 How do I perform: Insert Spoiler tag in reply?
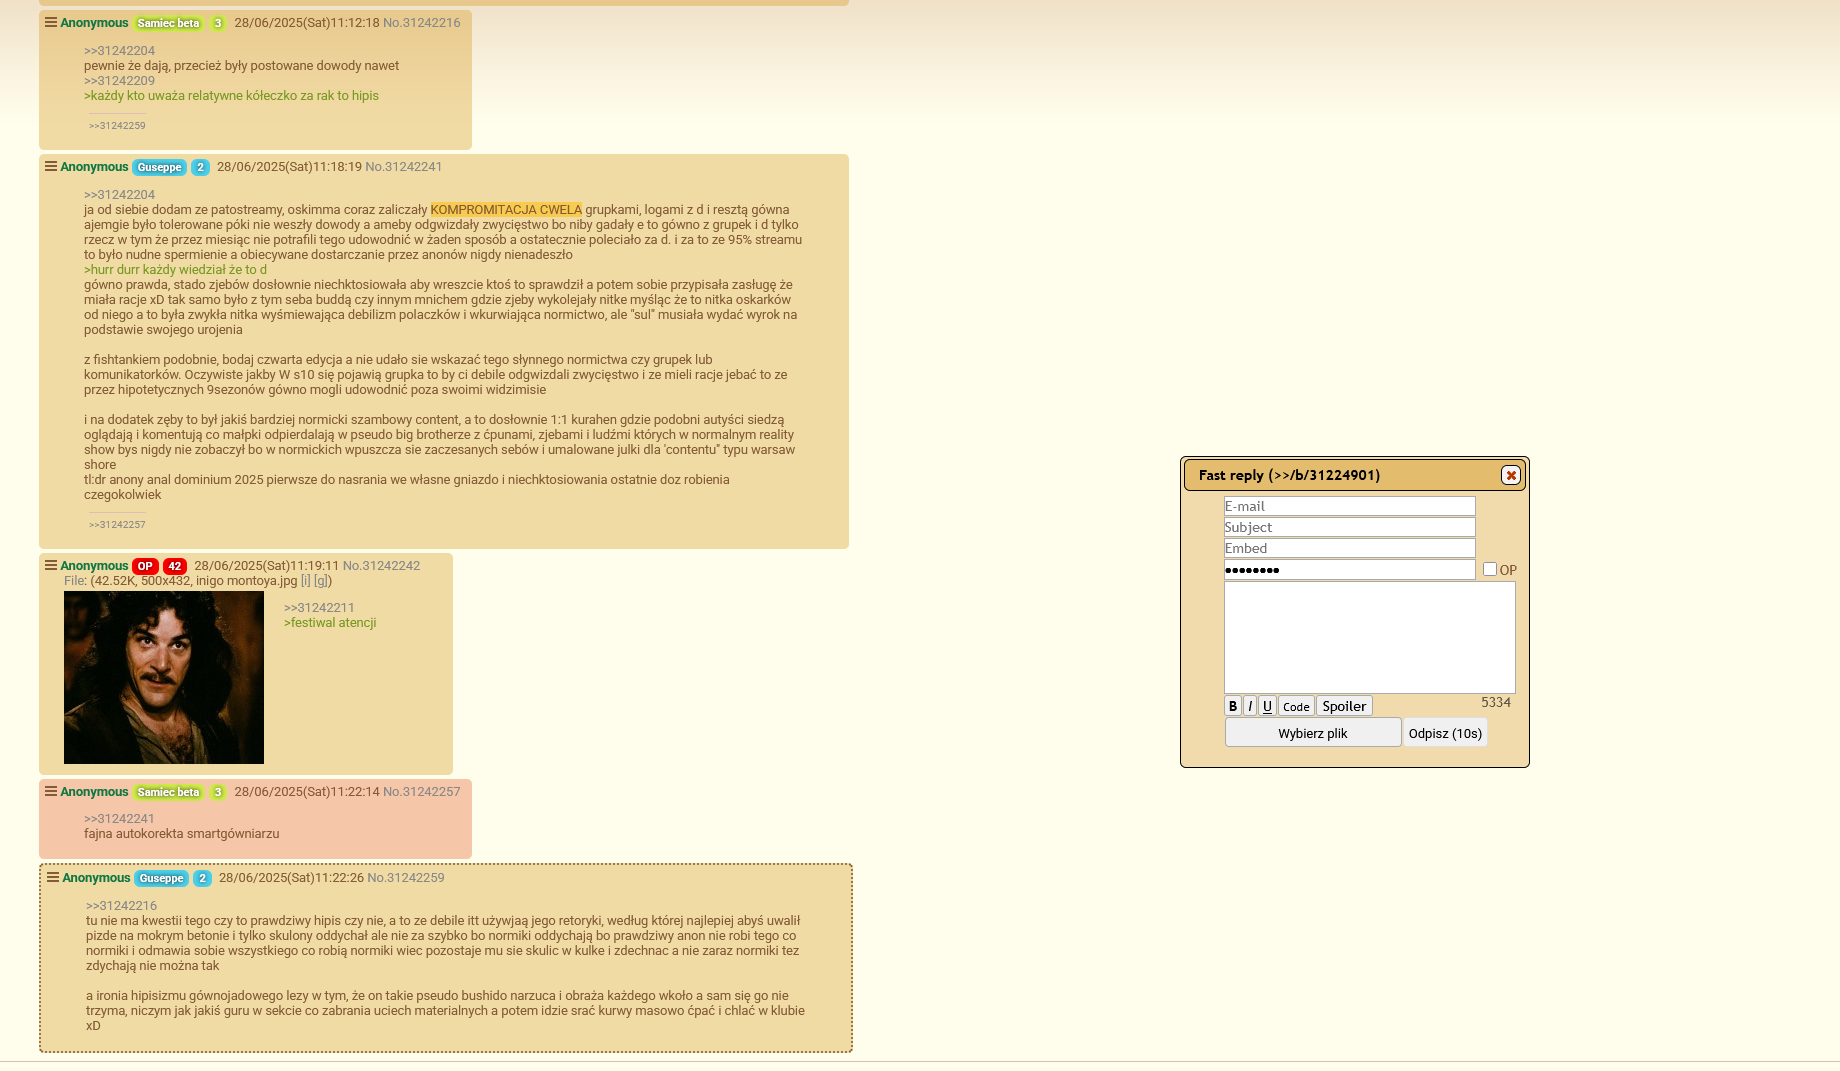click(1344, 706)
